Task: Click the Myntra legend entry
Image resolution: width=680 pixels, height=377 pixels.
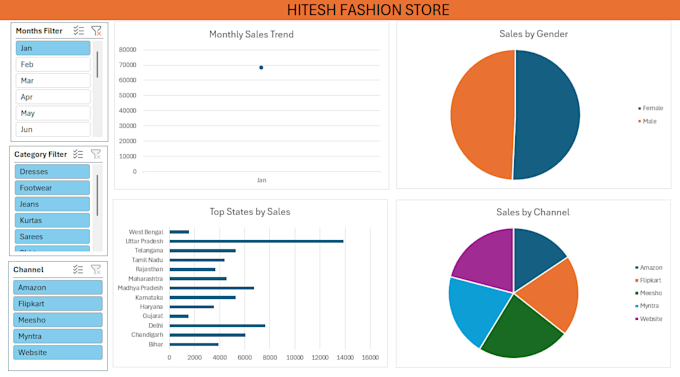Action: [647, 306]
